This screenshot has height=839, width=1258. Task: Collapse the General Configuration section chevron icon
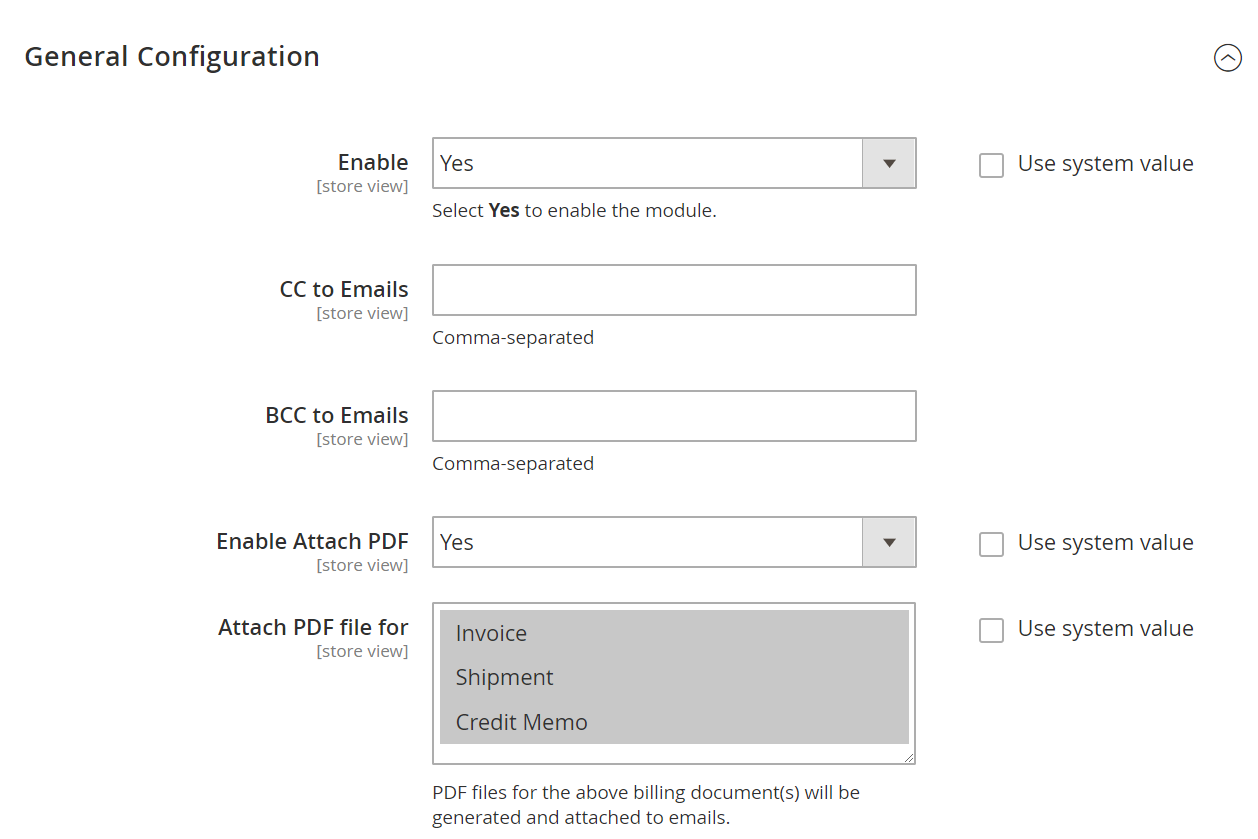pyautogui.click(x=1227, y=58)
